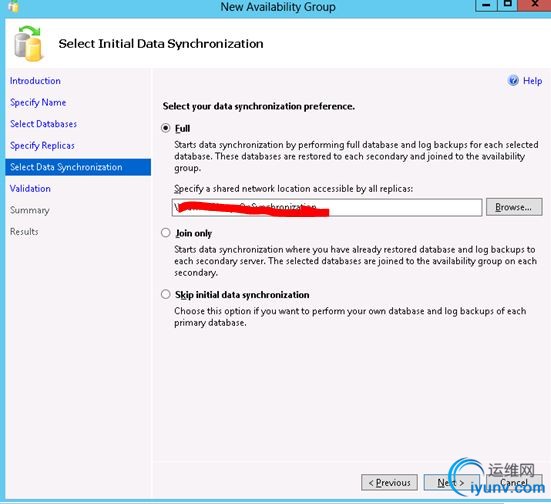Click 'Select your data synchronization preference.' heading
This screenshot has height=504, width=551.
[x=259, y=106]
